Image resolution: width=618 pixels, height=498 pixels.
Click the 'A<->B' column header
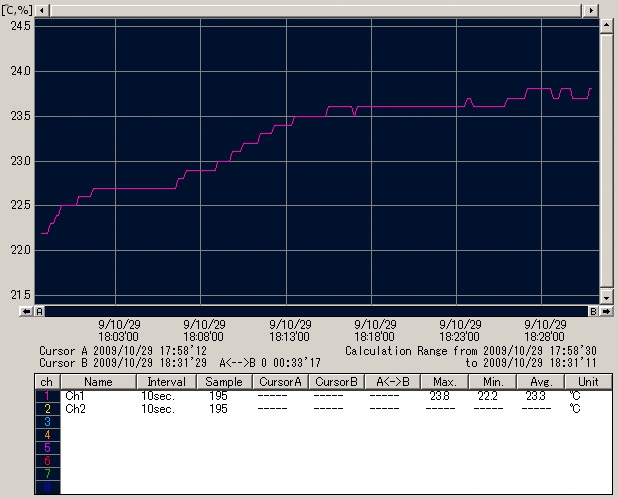coord(393,382)
